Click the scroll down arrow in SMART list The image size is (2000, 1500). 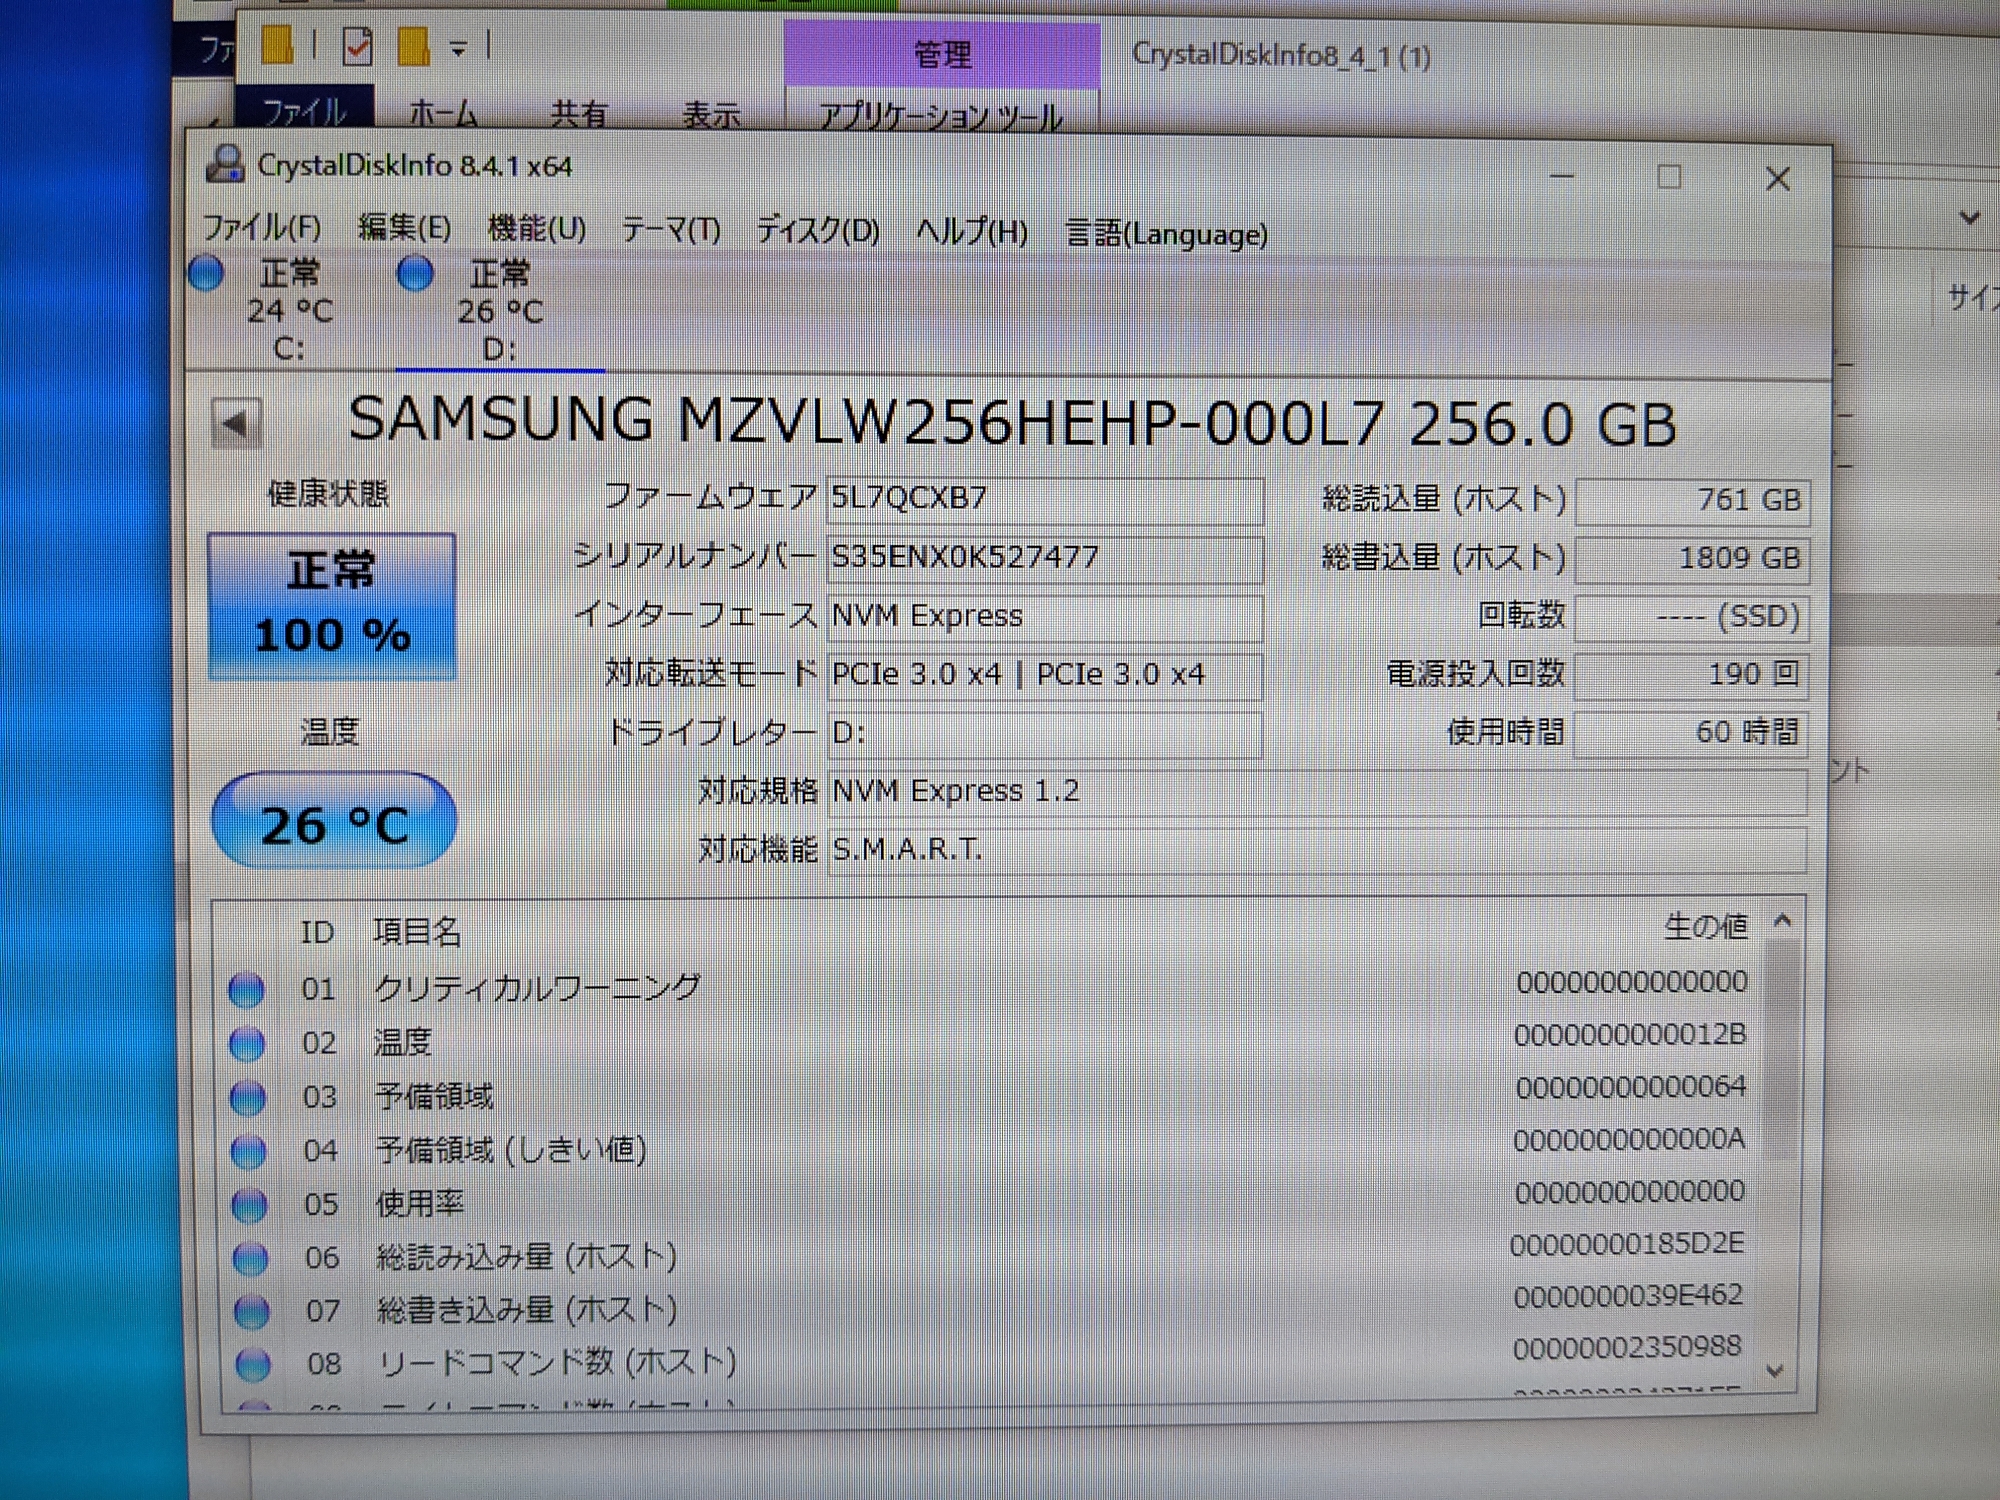tap(1775, 1371)
